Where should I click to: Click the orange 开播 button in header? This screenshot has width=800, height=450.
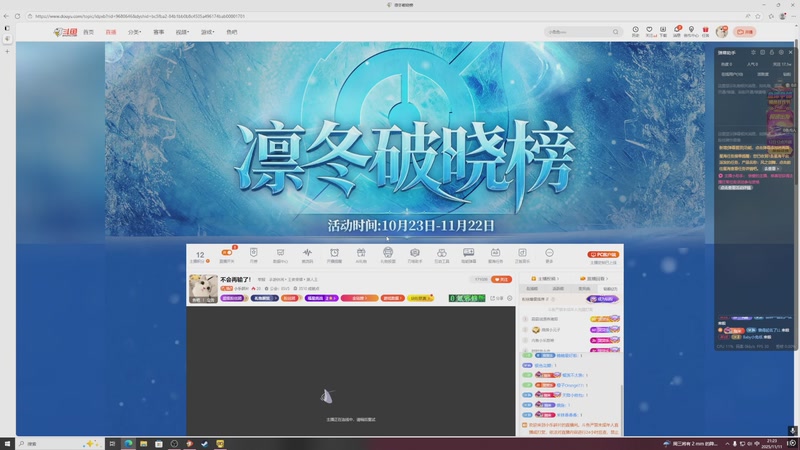point(744,32)
